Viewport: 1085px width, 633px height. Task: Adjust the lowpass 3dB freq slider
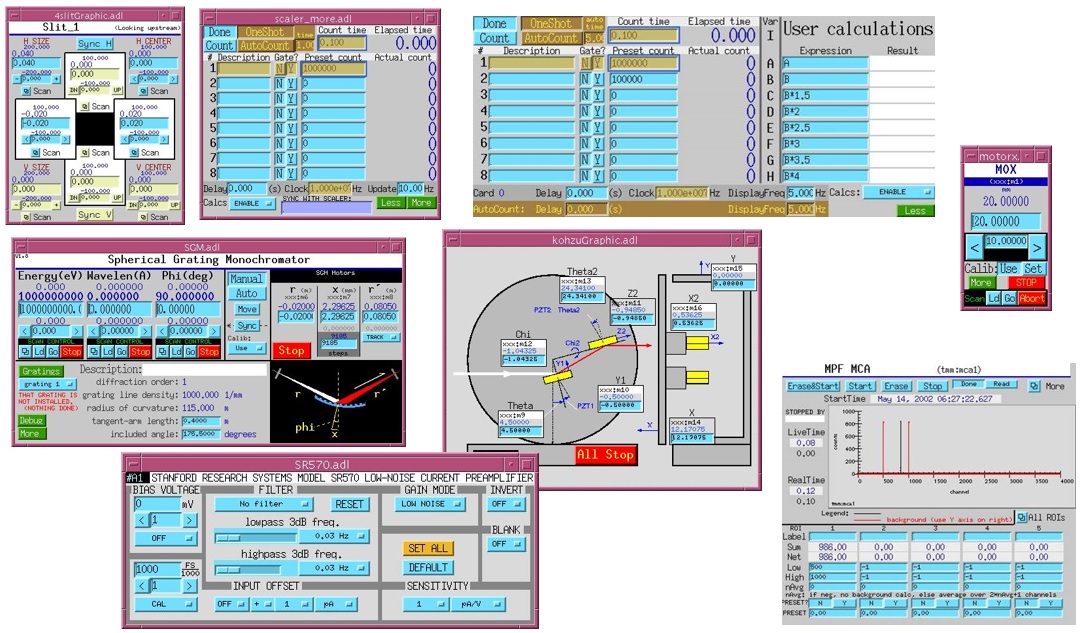[254, 537]
